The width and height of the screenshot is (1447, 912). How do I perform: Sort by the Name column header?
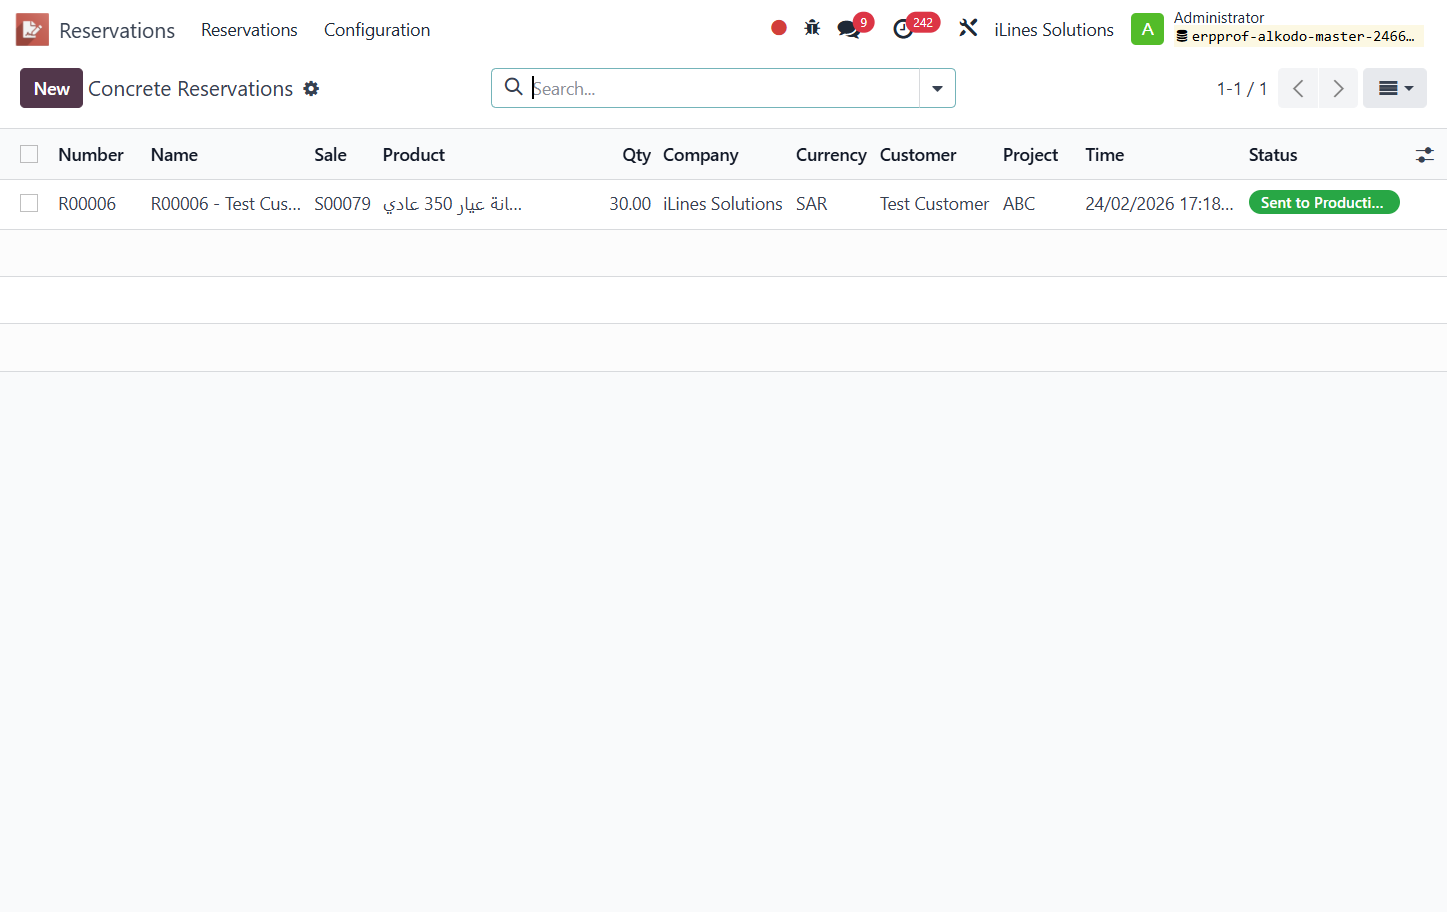click(174, 155)
